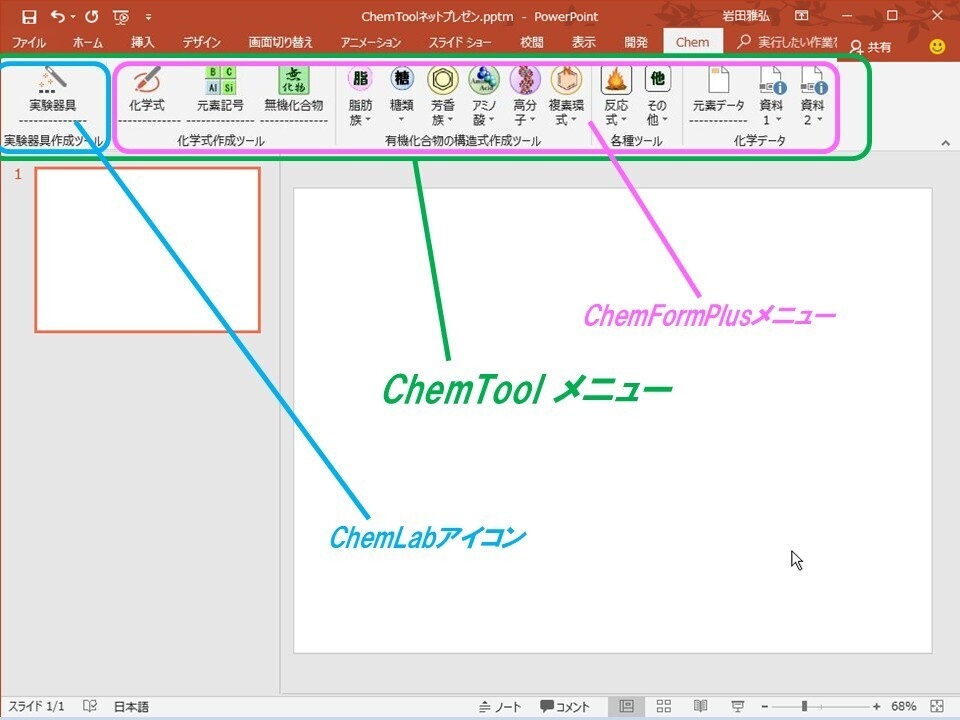Open the 反応式 reaction formula dropdown
Screen dimensions: 960x720
tap(616, 96)
